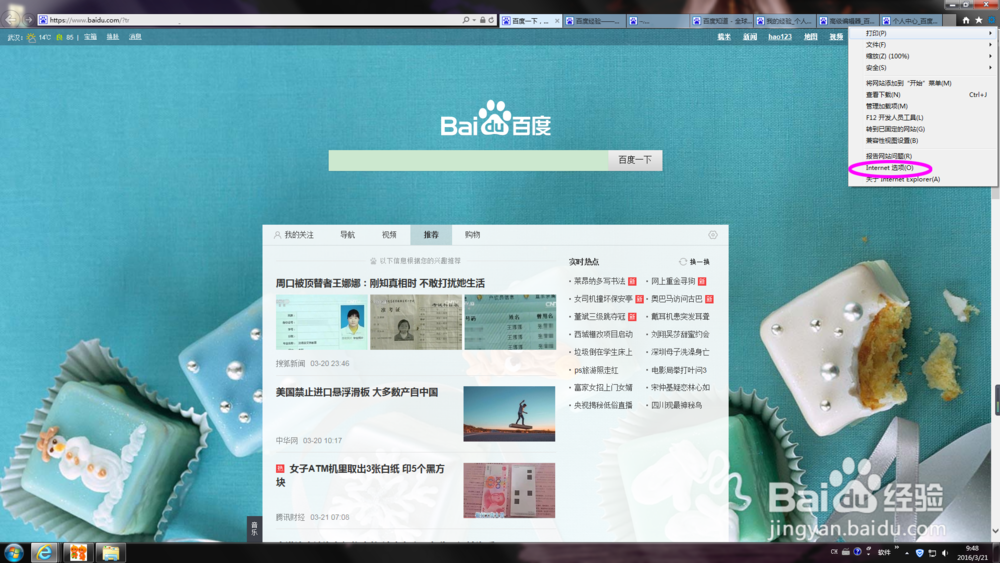
Task: Open the 消息 link in top bar
Action: pos(135,37)
